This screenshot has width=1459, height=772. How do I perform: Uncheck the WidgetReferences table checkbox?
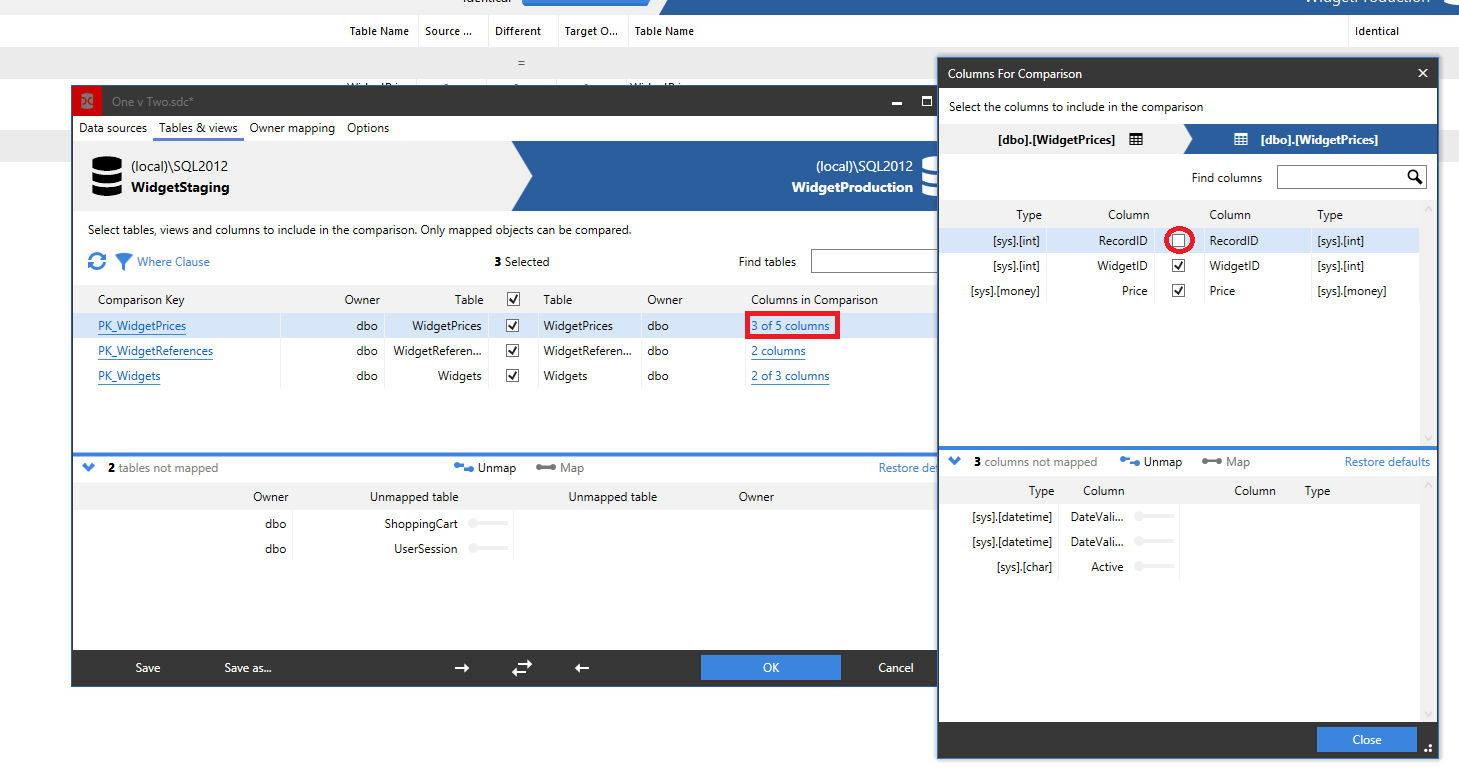[x=513, y=351]
